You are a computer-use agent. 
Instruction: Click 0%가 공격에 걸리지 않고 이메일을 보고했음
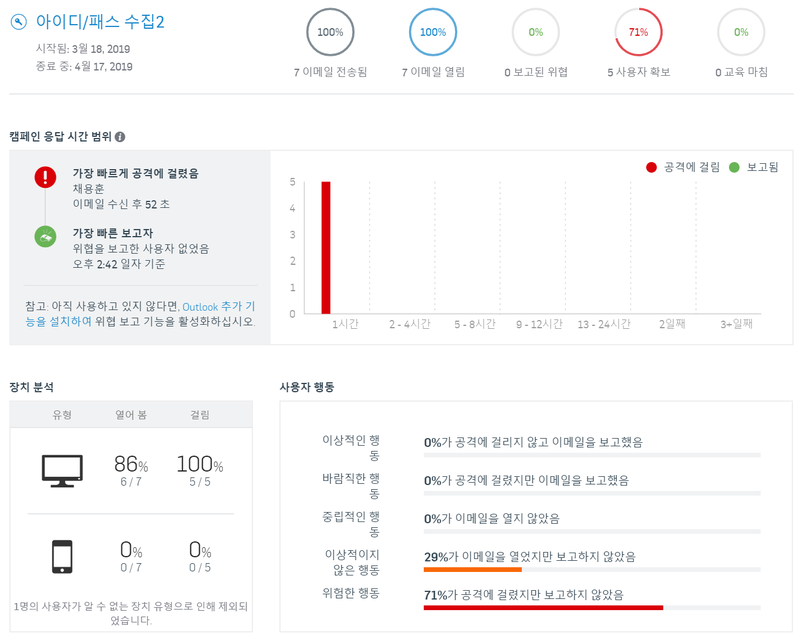533,442
